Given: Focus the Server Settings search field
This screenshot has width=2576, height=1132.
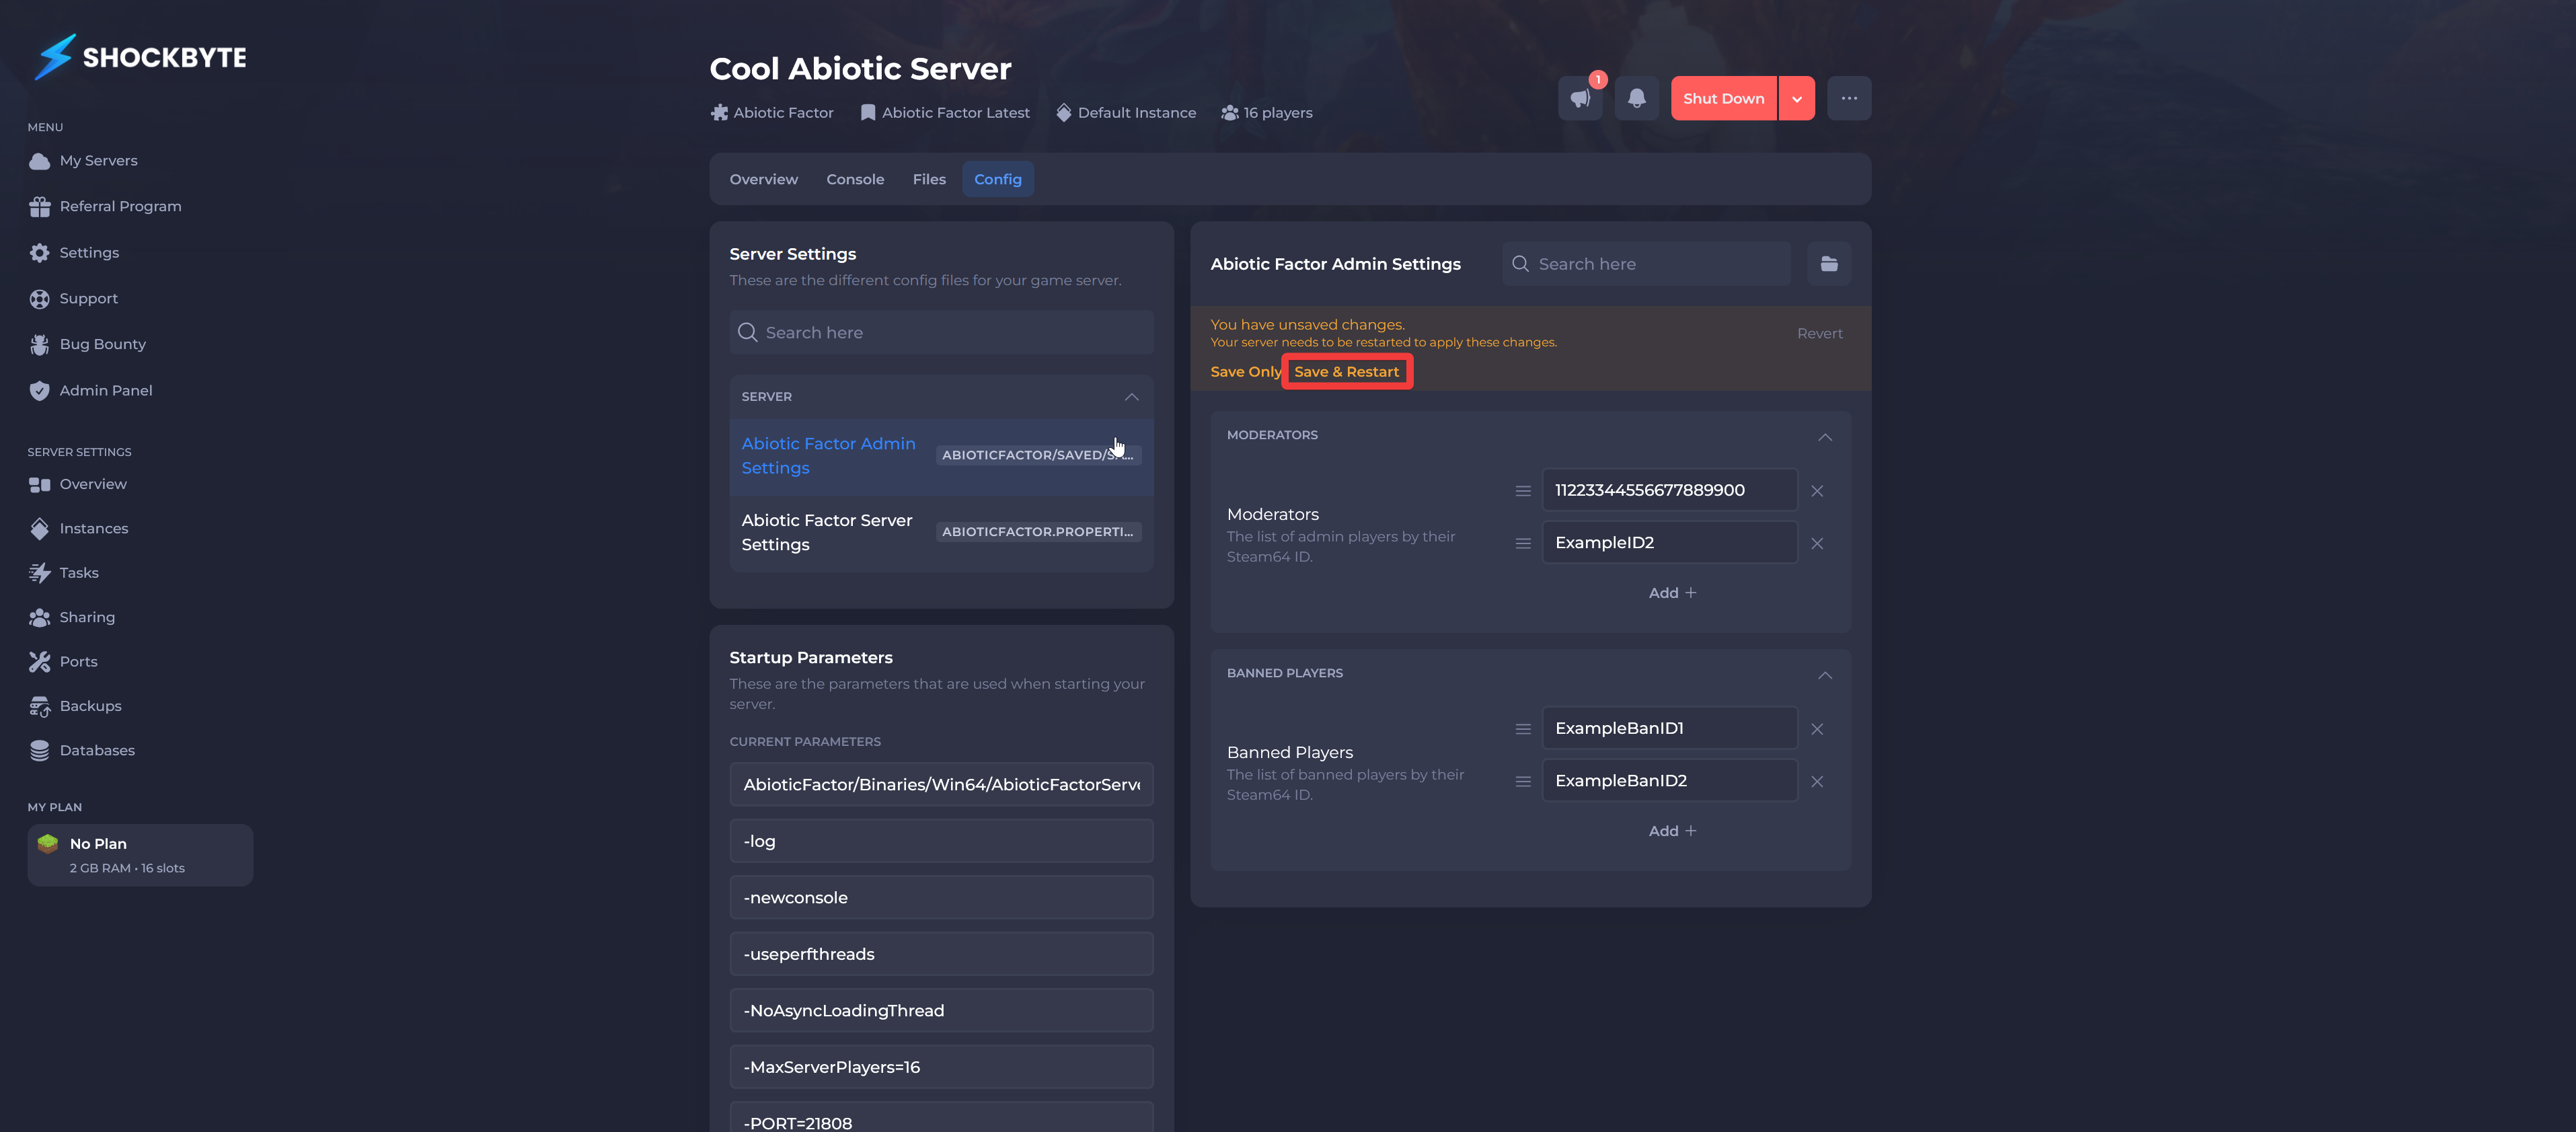Looking at the screenshot, I should 941,332.
